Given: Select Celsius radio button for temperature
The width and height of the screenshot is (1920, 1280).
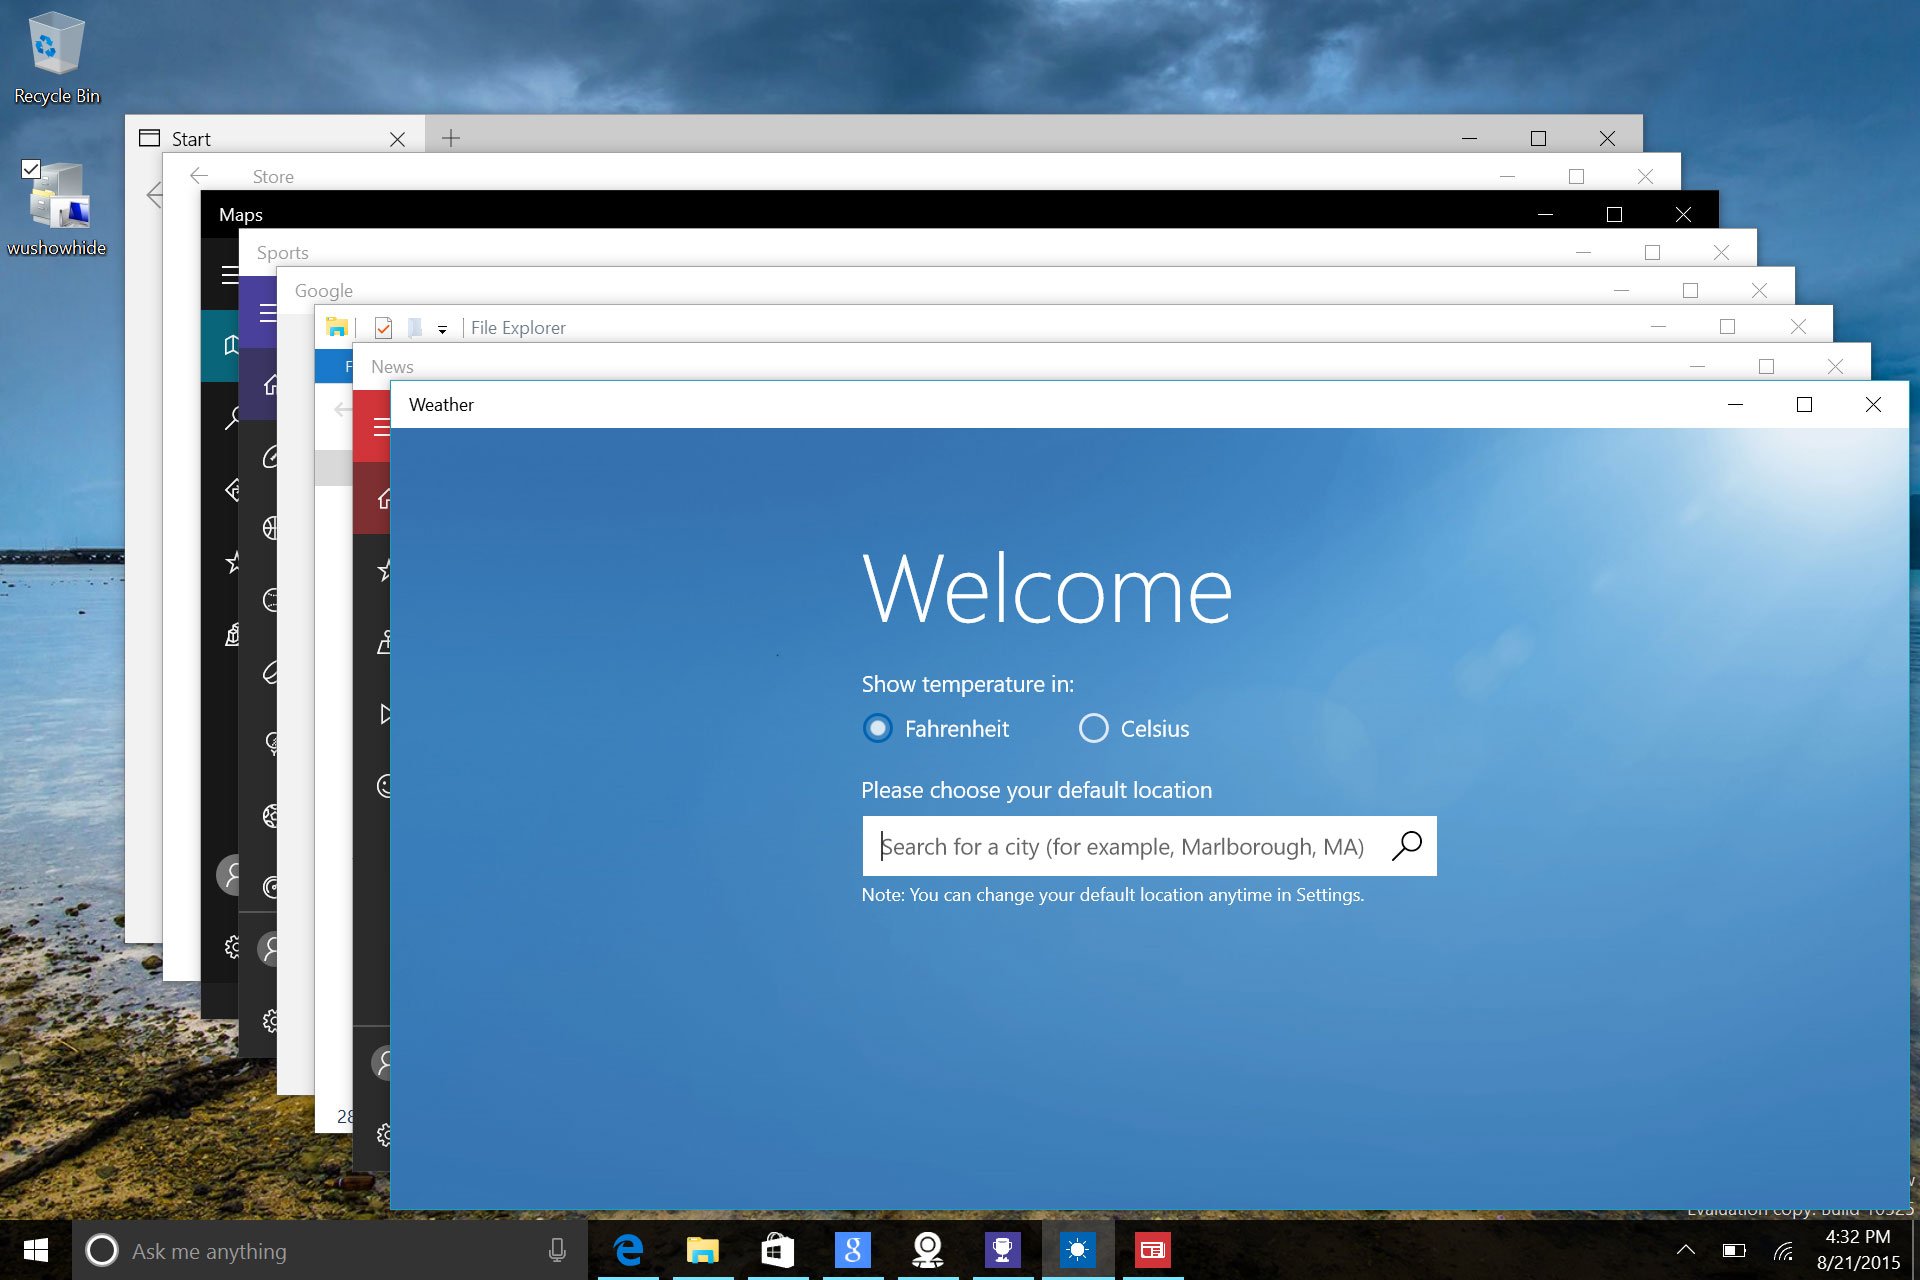Looking at the screenshot, I should [1094, 729].
